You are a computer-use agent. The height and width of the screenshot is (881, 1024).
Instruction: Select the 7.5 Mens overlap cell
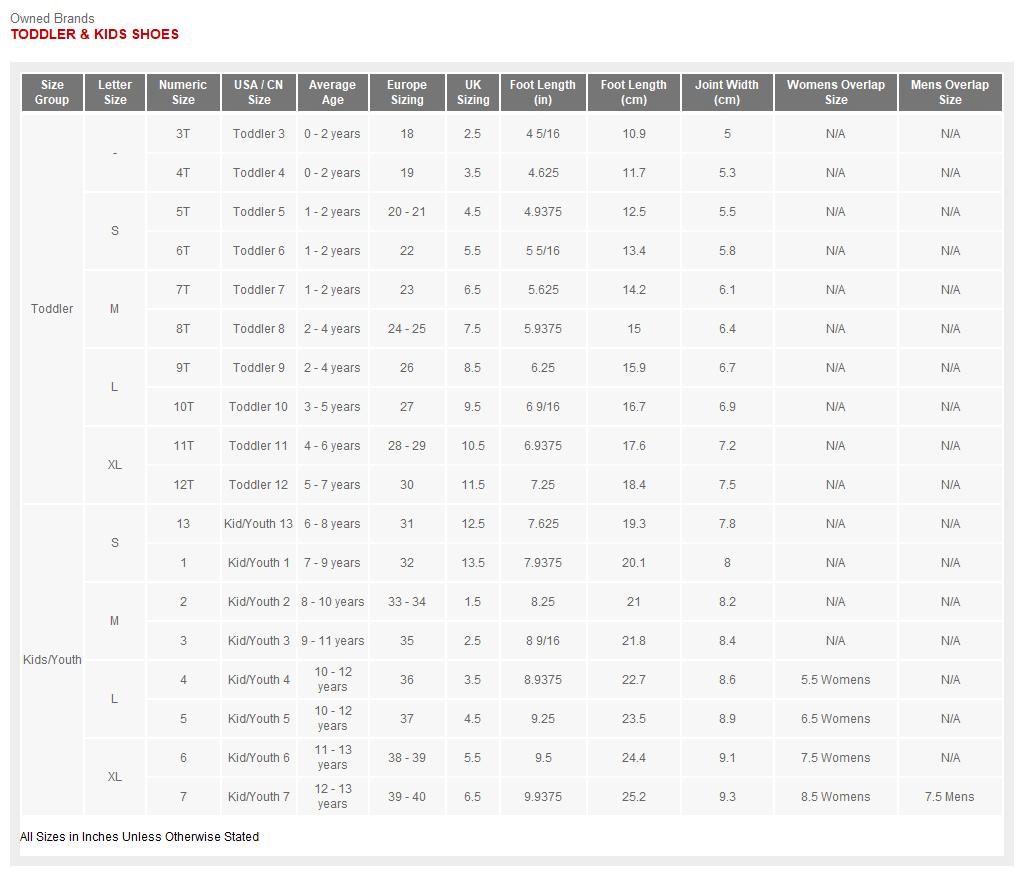point(950,797)
